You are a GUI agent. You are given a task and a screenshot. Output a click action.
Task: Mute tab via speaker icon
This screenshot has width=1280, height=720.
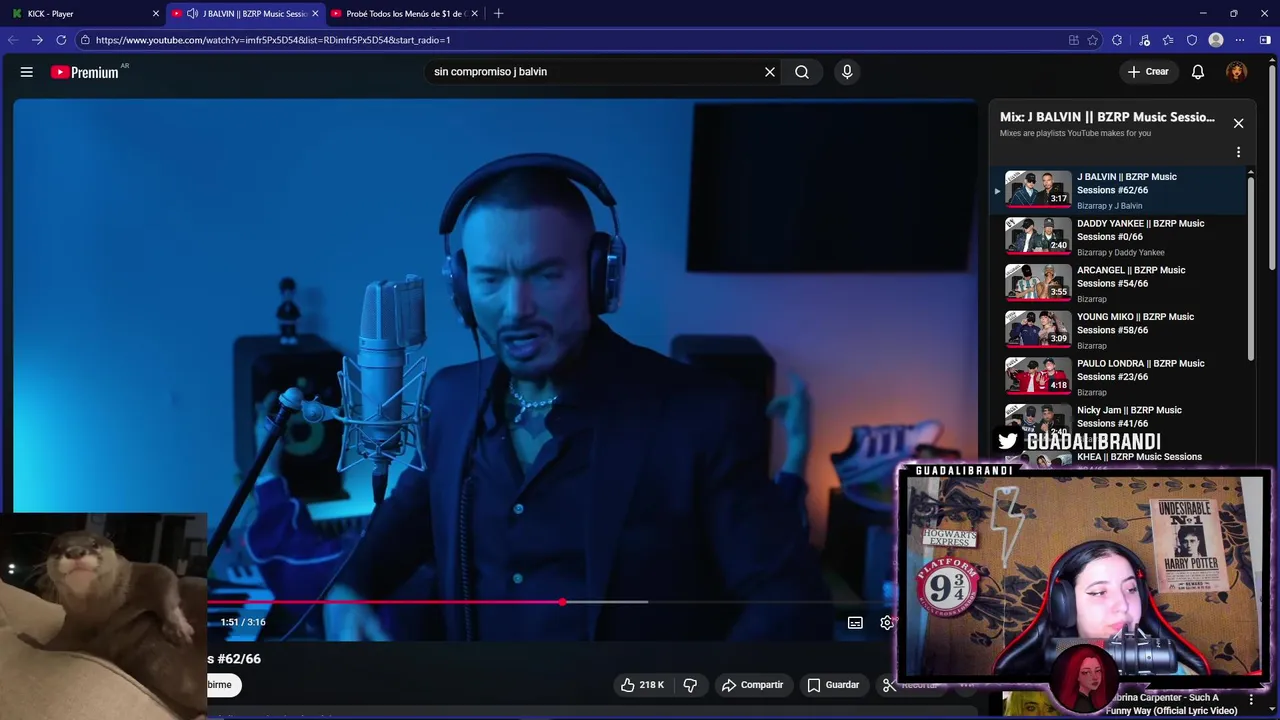pyautogui.click(x=192, y=14)
